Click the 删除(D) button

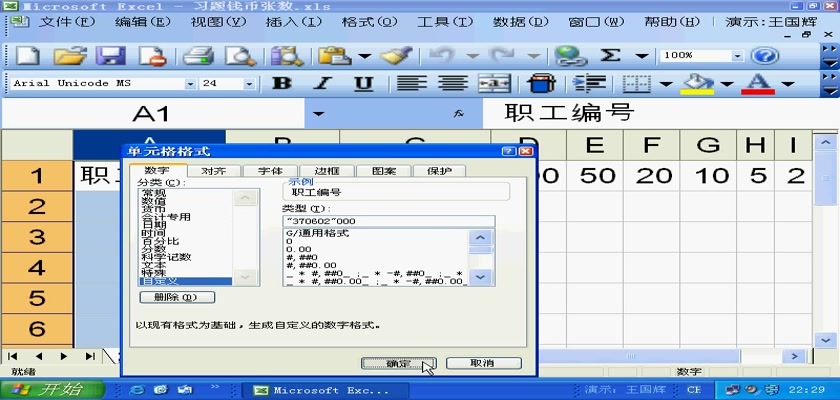(176, 297)
